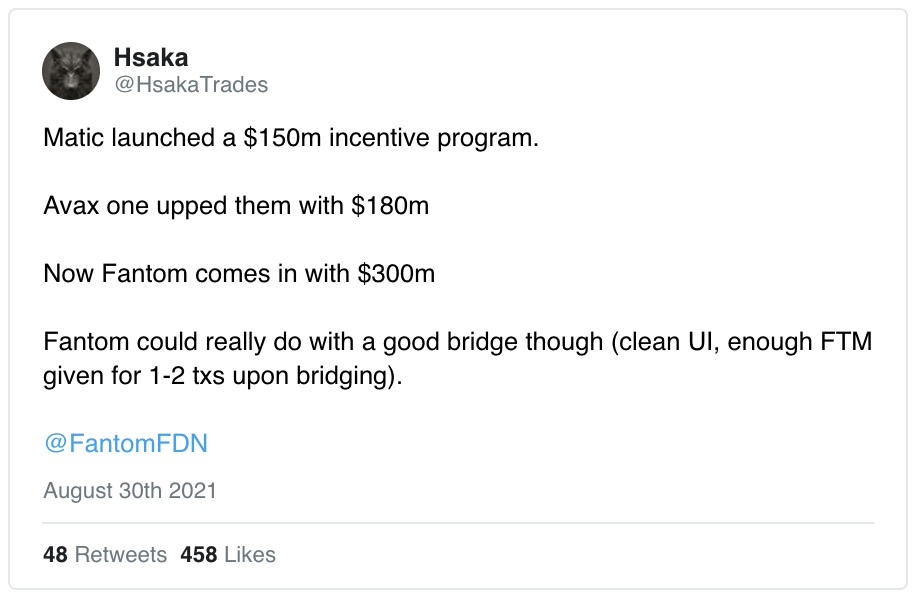Follow the @FantomFDN mention link
Viewport: 916px width, 602px height.
click(x=126, y=443)
